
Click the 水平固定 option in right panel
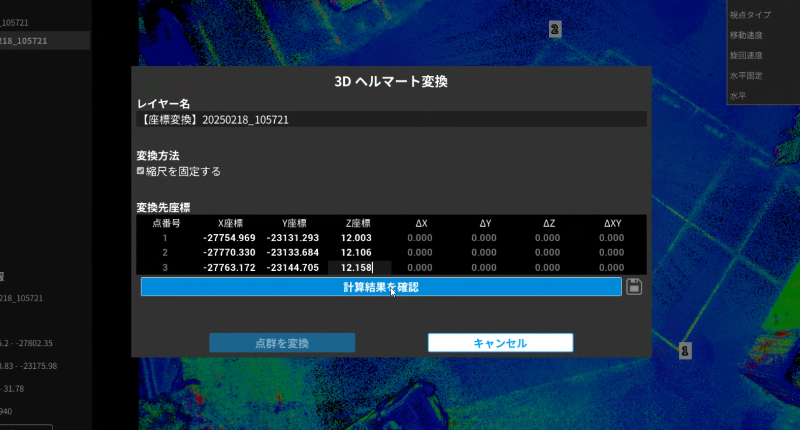[x=747, y=75]
